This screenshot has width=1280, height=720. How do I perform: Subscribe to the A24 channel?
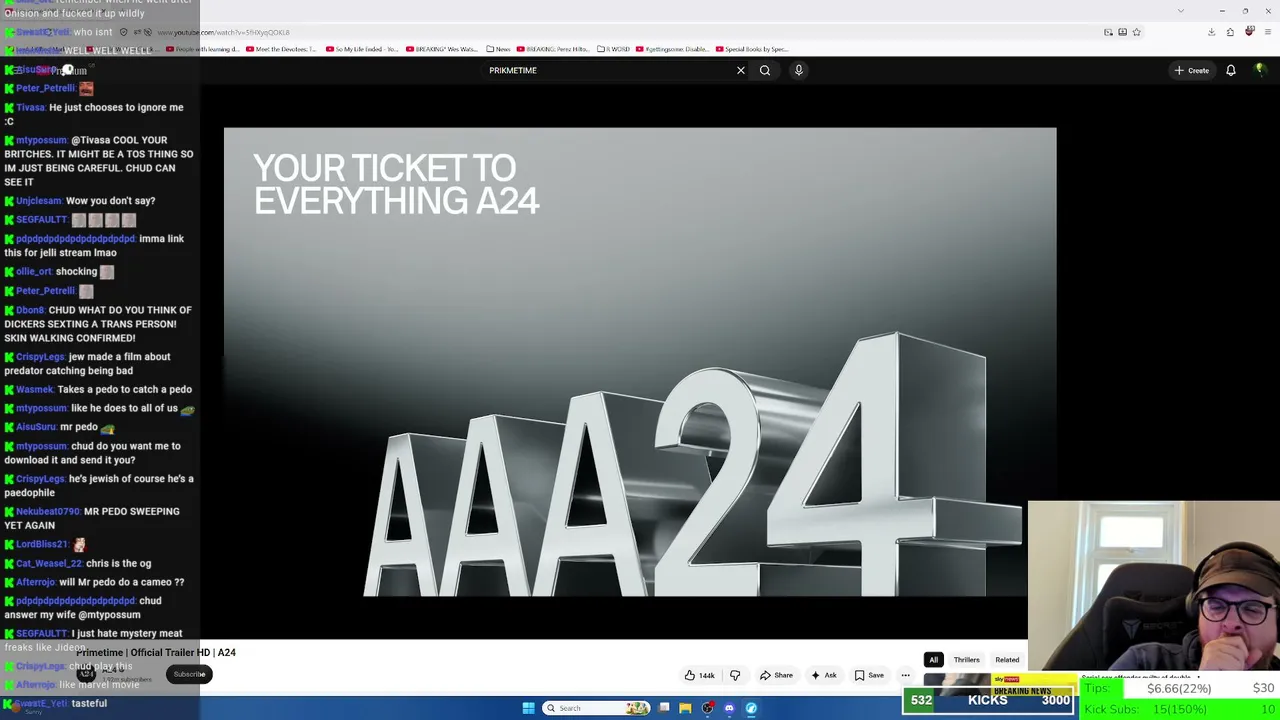click(189, 674)
